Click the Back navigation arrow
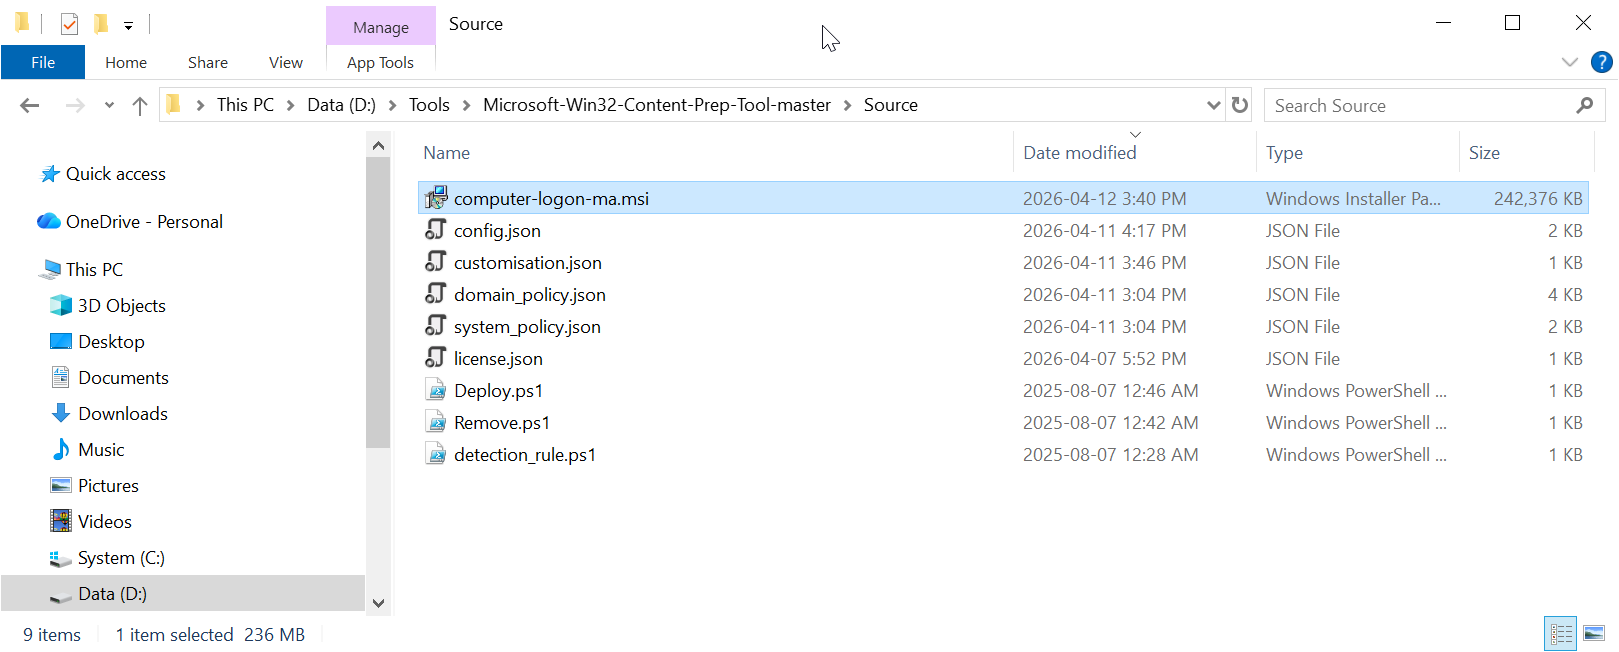 (30, 105)
